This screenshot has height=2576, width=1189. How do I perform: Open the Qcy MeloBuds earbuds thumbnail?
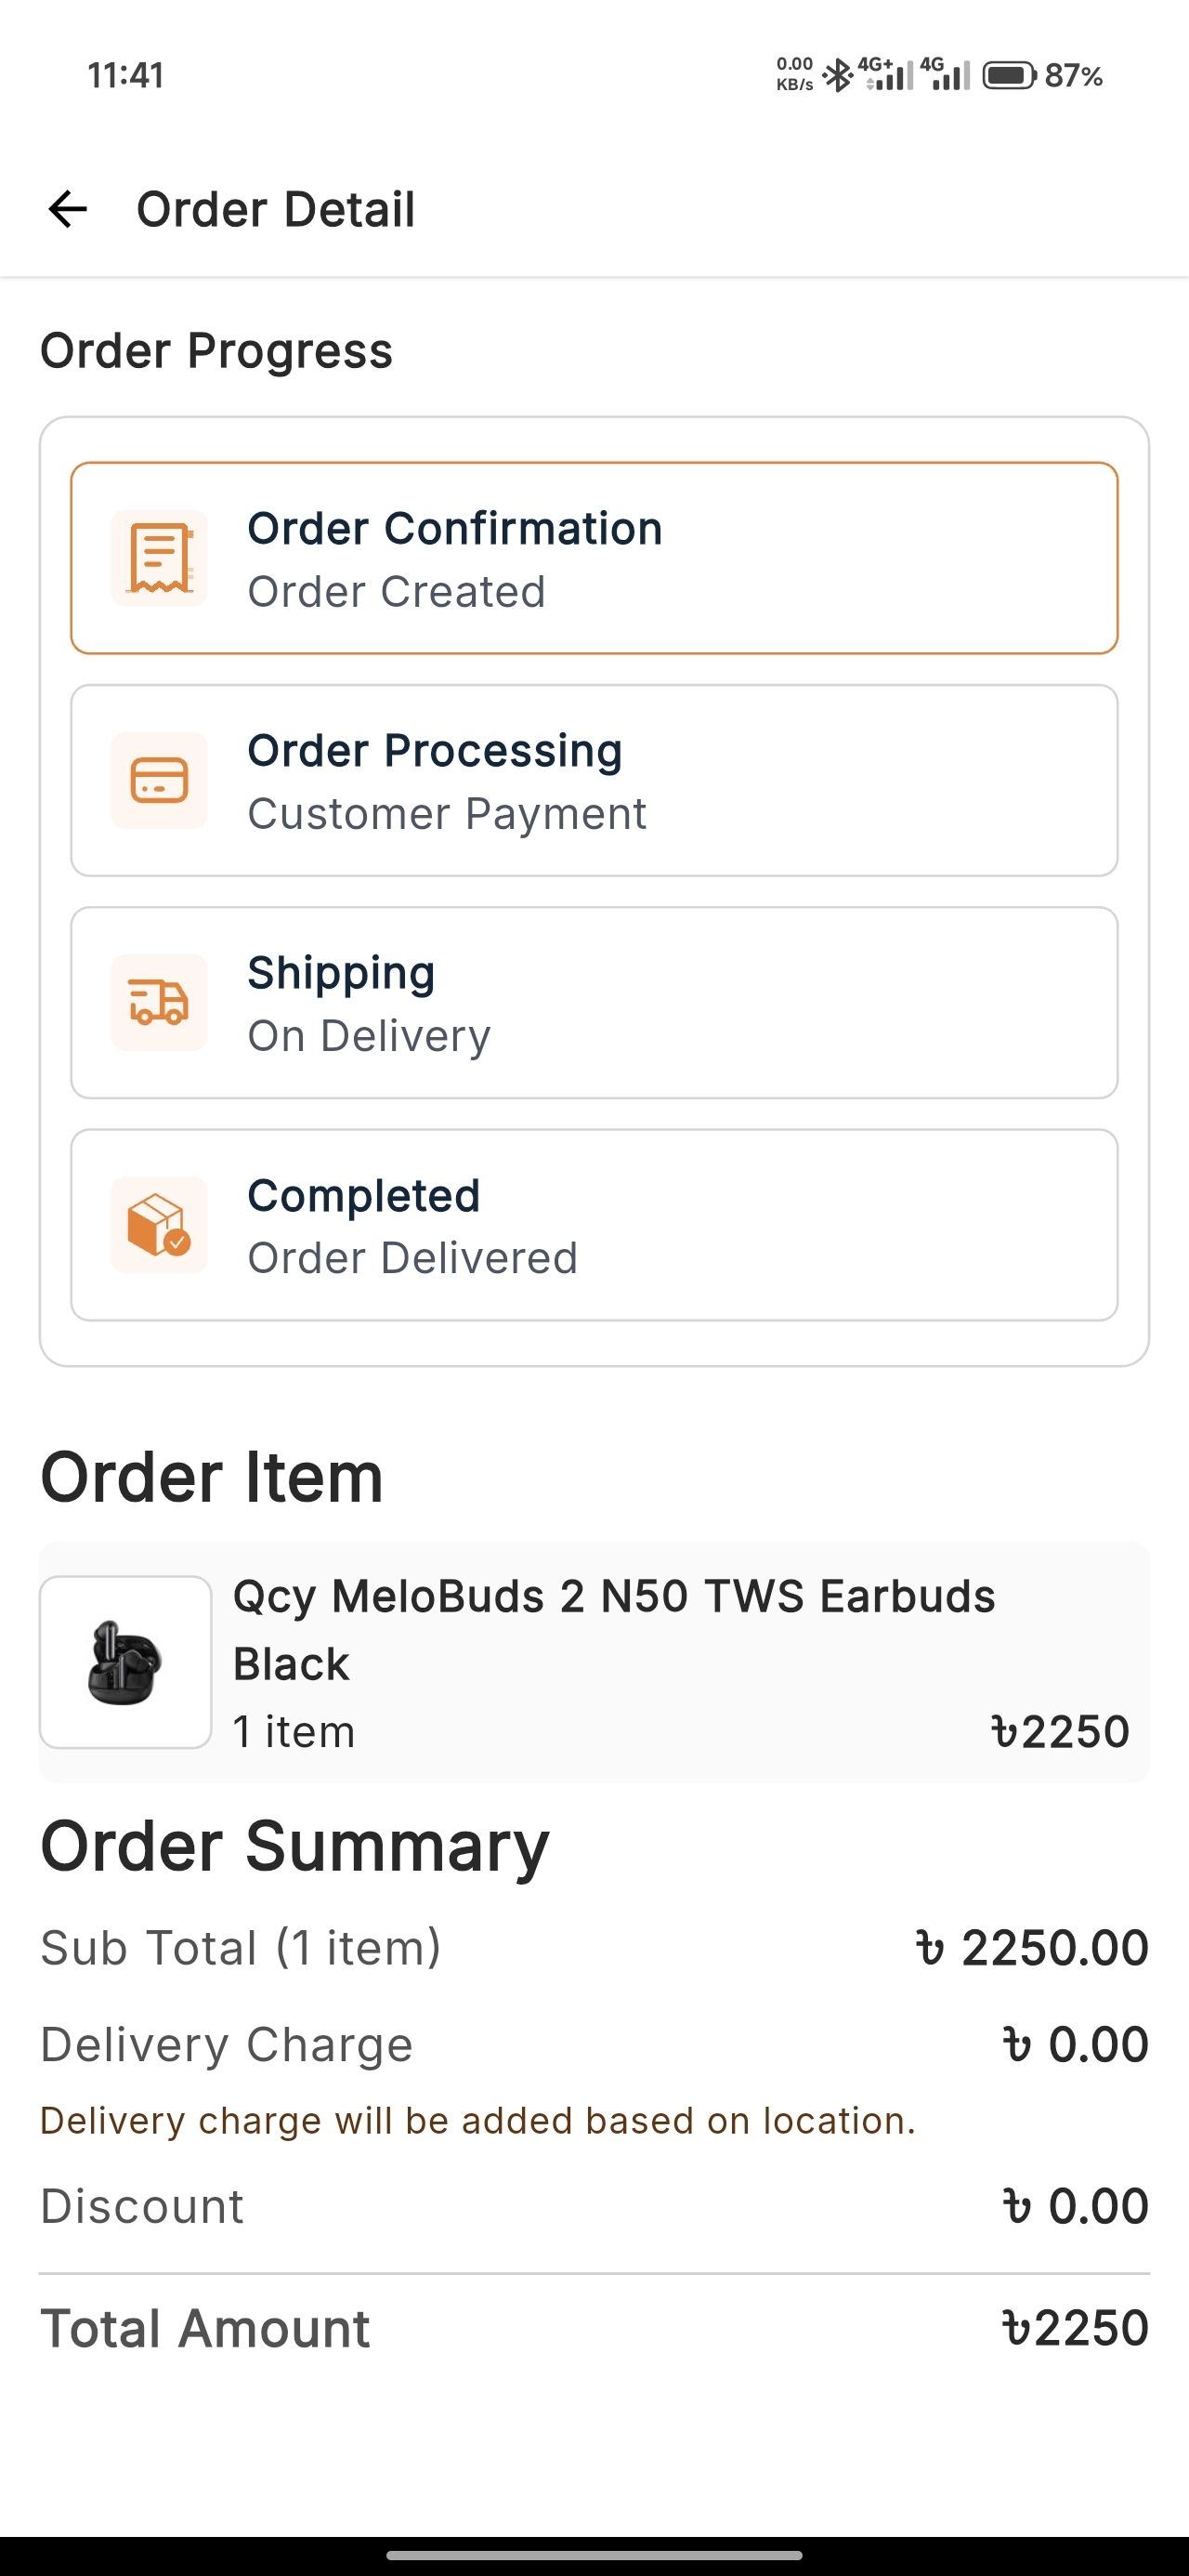pos(125,1662)
